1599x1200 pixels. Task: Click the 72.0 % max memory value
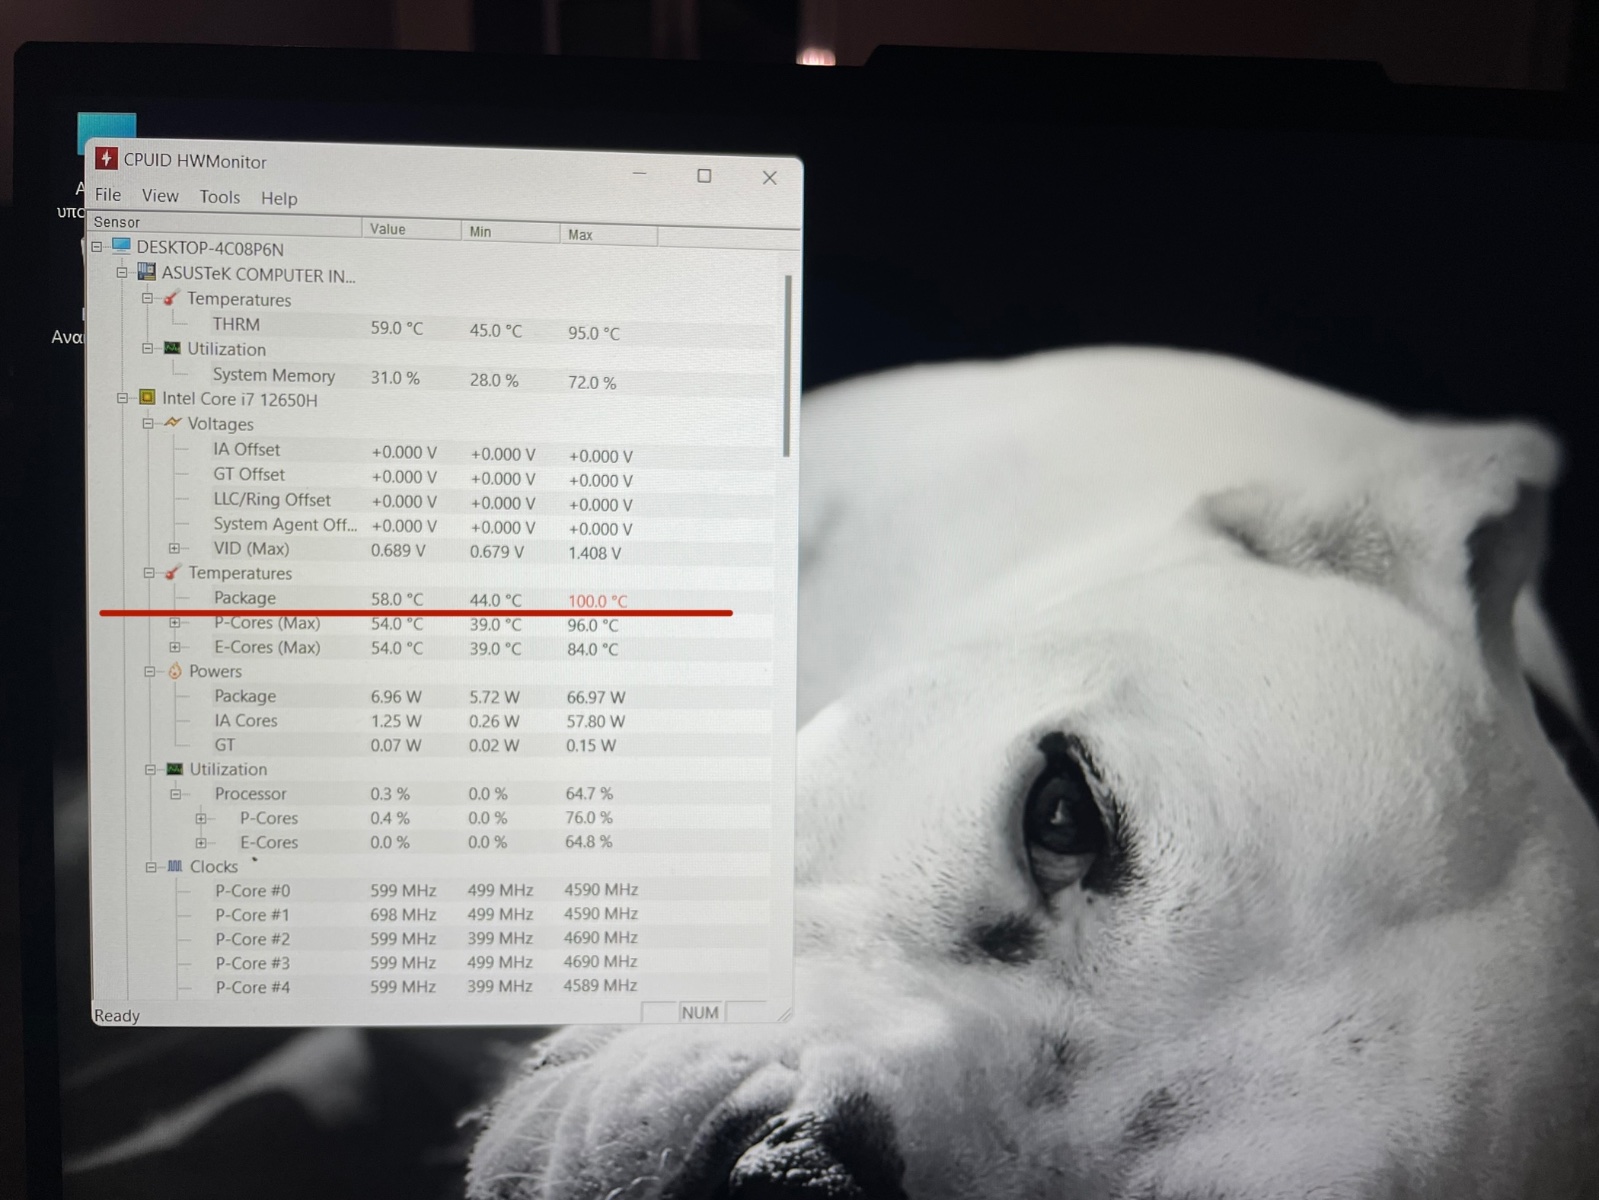tap(593, 382)
